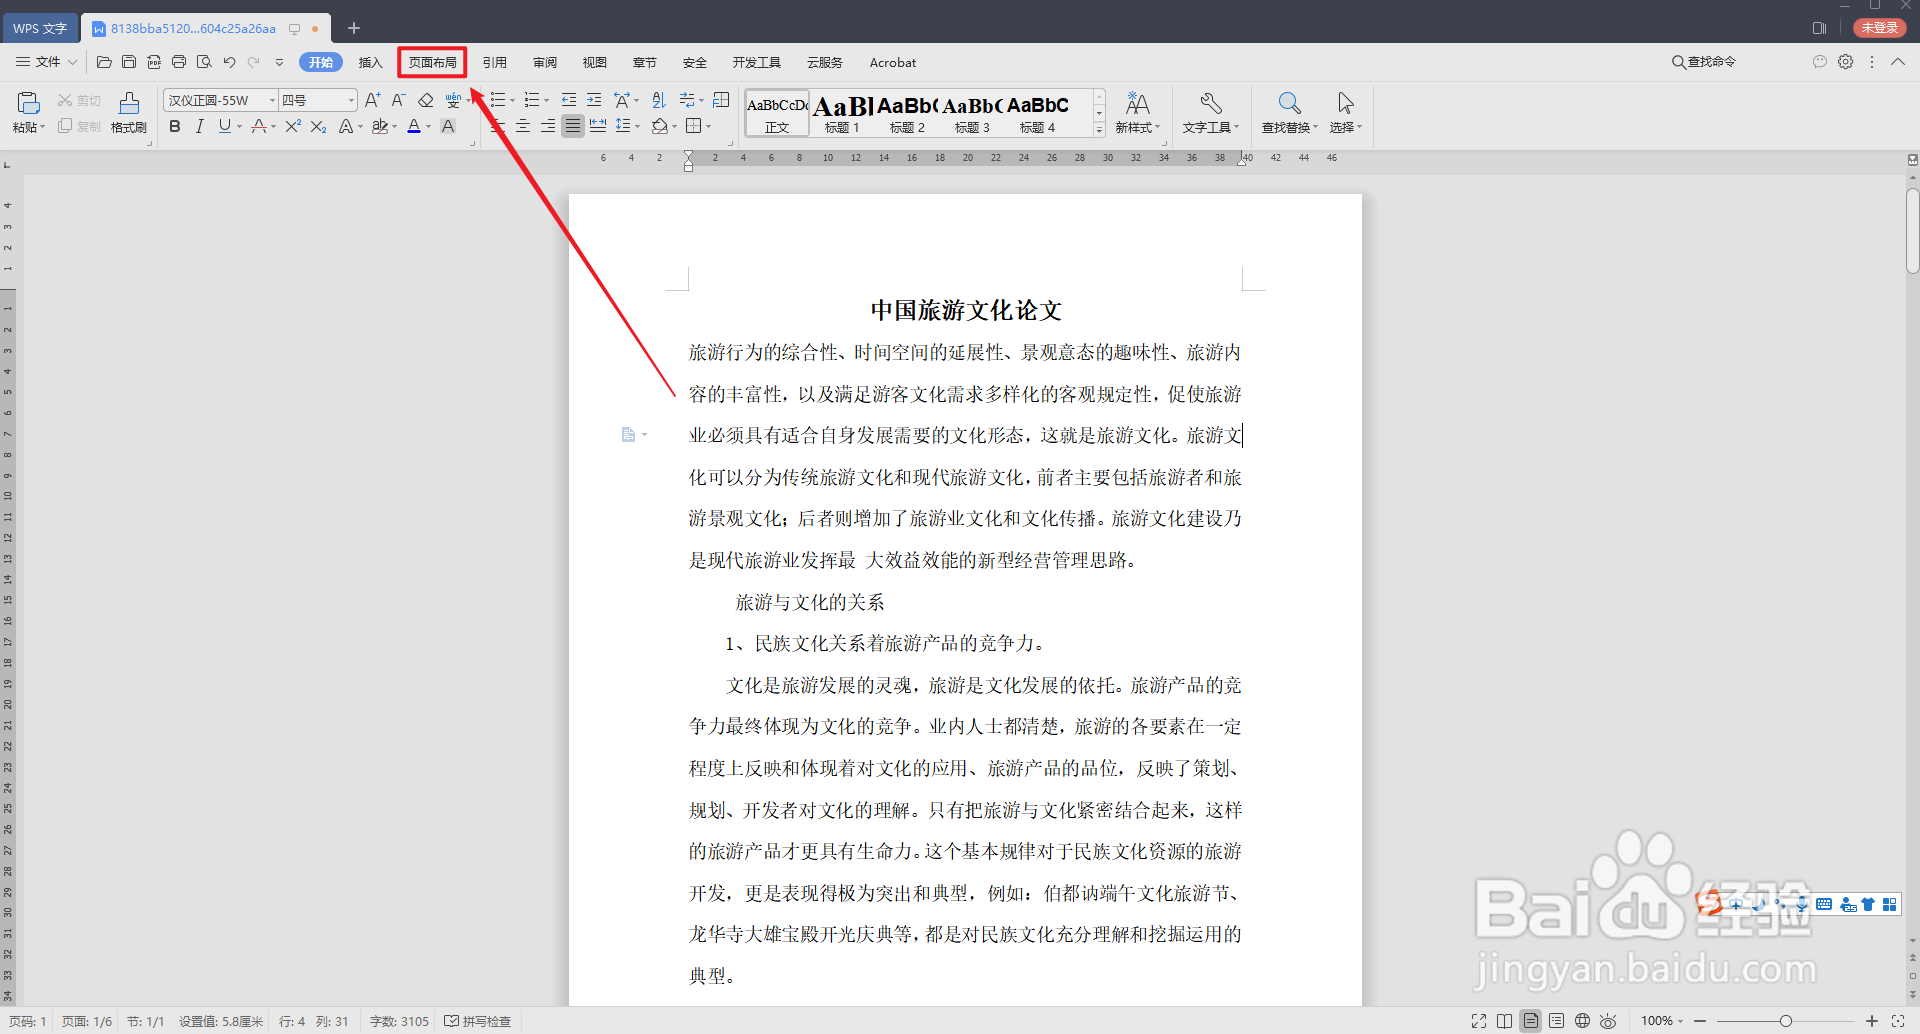Click the Paste clipboard icon
1920x1034 pixels.
tap(28, 102)
